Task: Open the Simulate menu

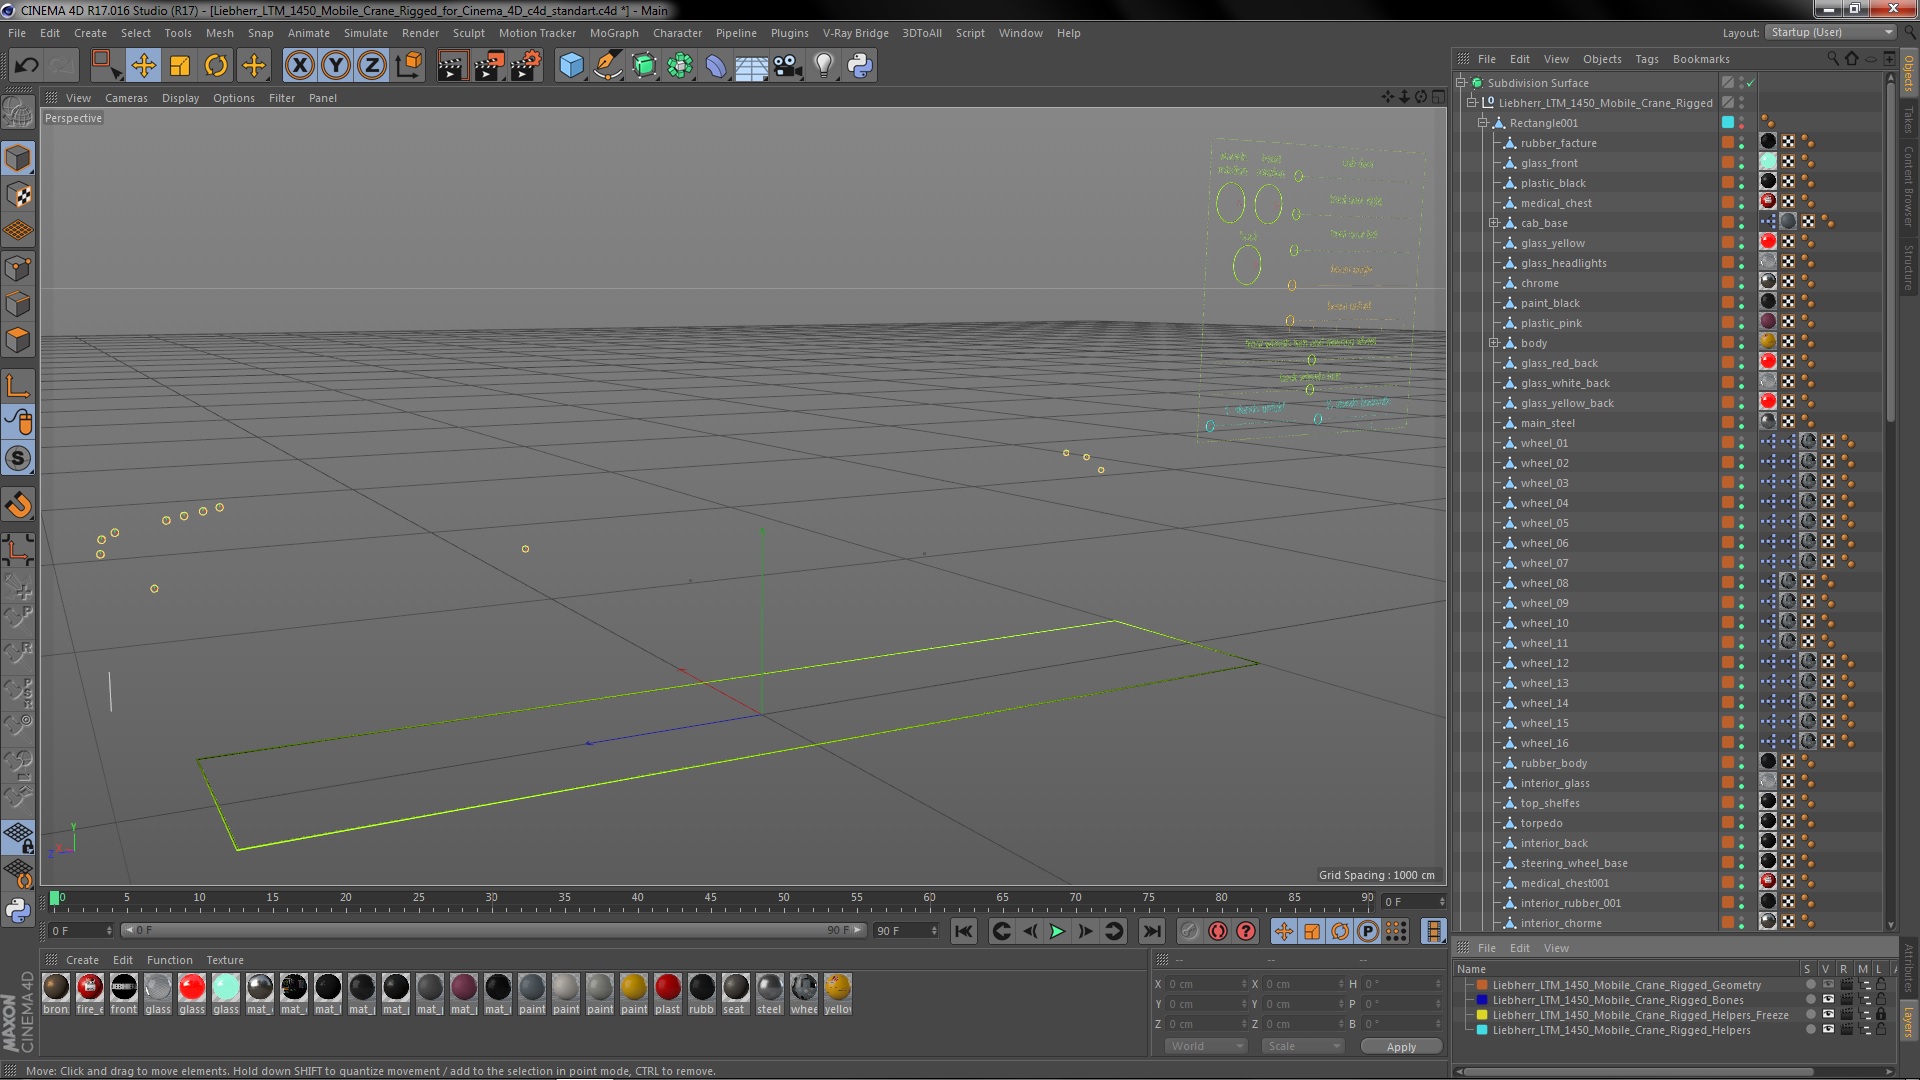Action: click(x=365, y=33)
